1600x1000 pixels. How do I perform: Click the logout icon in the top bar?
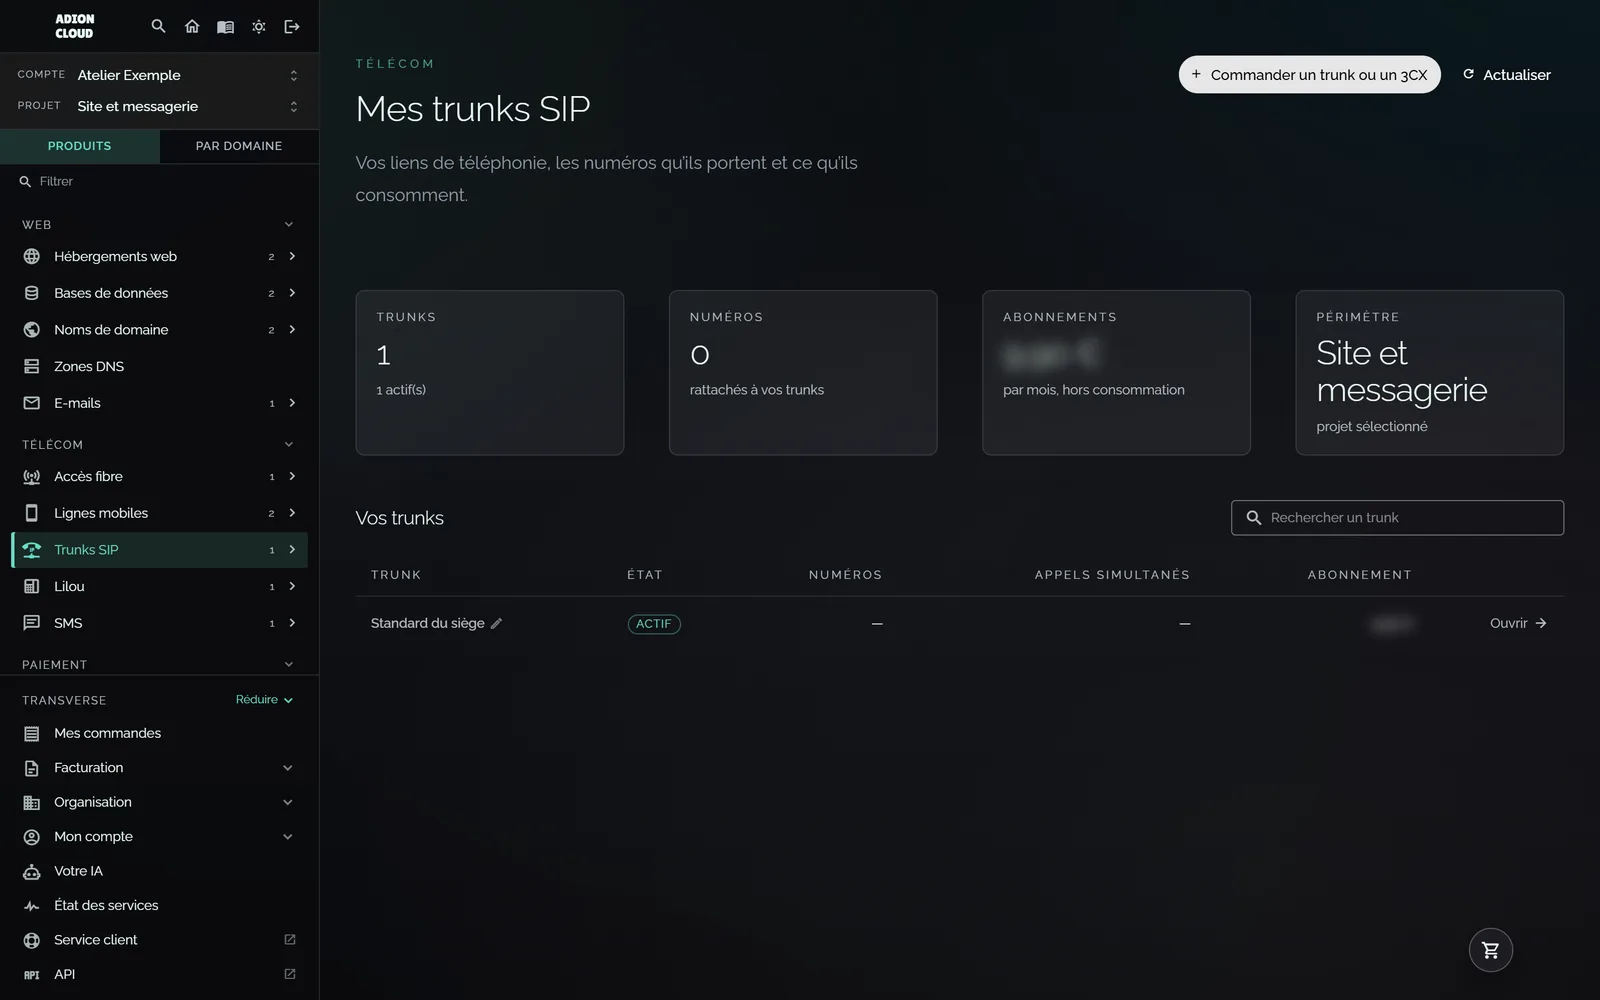coord(292,26)
